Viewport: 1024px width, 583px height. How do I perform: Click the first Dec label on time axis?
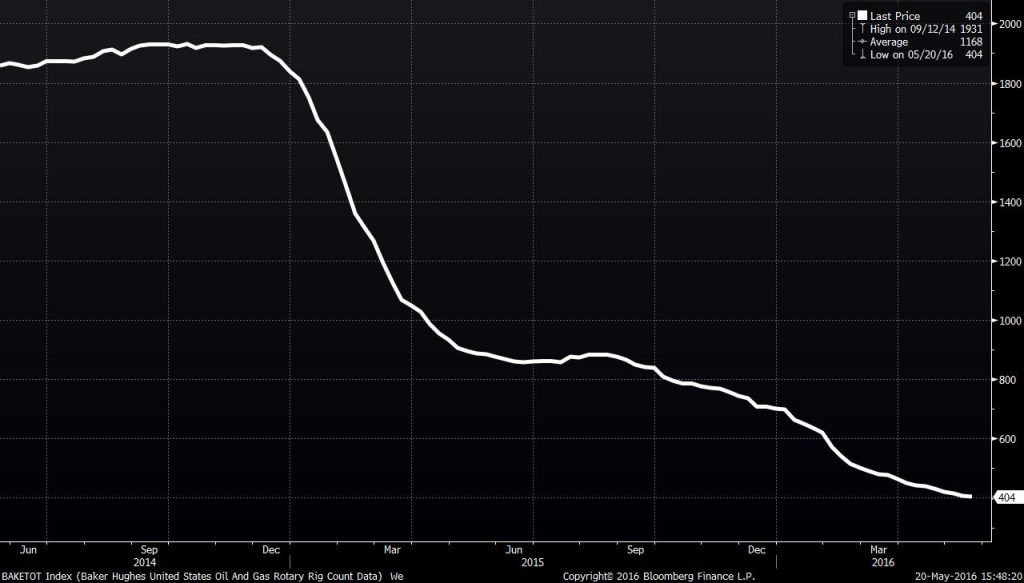click(270, 549)
